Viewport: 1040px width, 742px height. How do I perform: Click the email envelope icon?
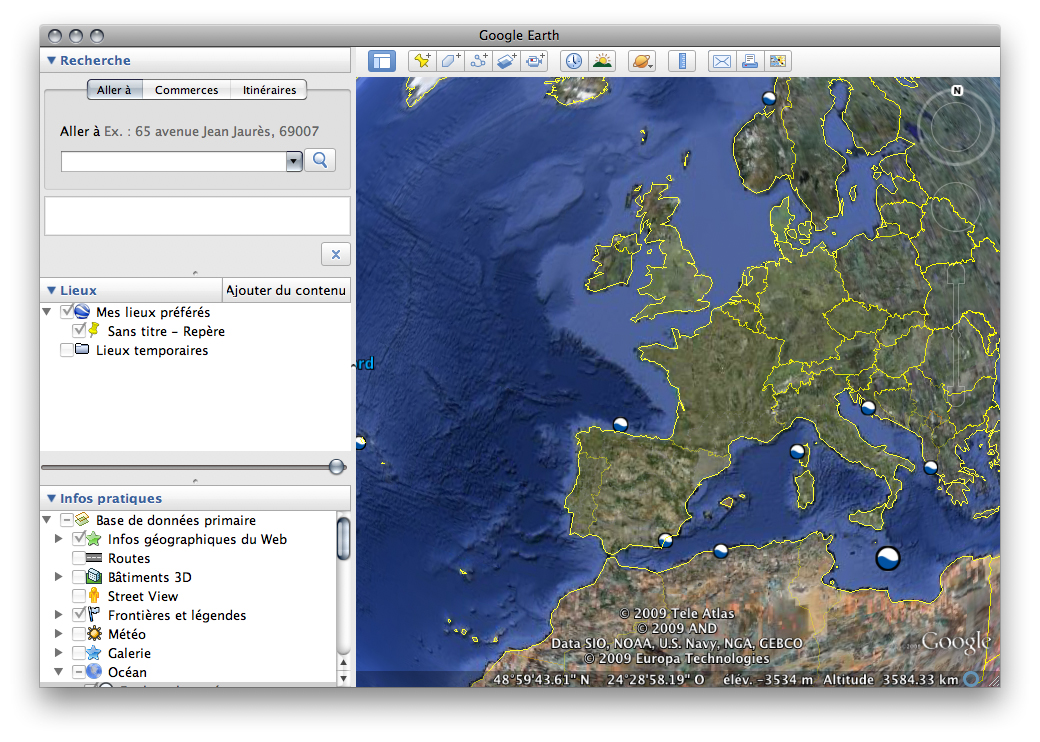[x=721, y=61]
